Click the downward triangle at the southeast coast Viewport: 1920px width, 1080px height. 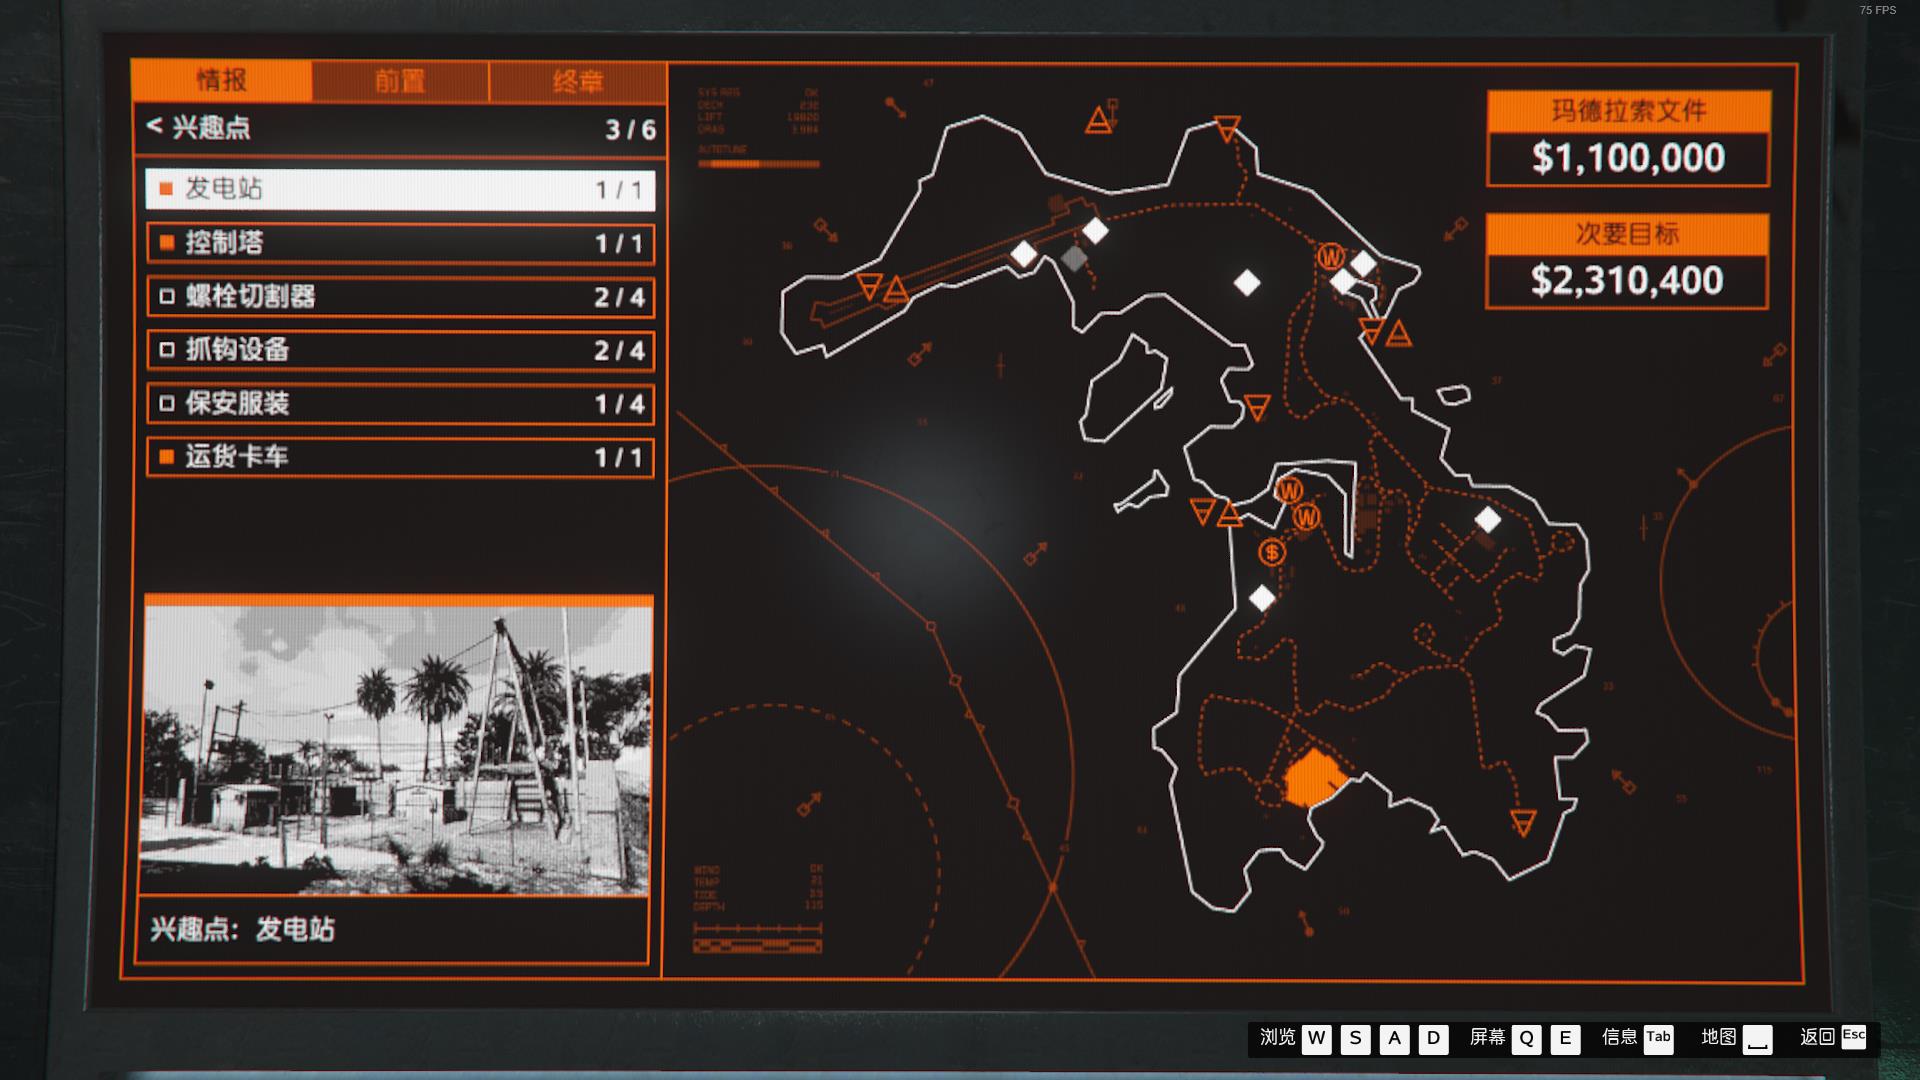[1523, 823]
